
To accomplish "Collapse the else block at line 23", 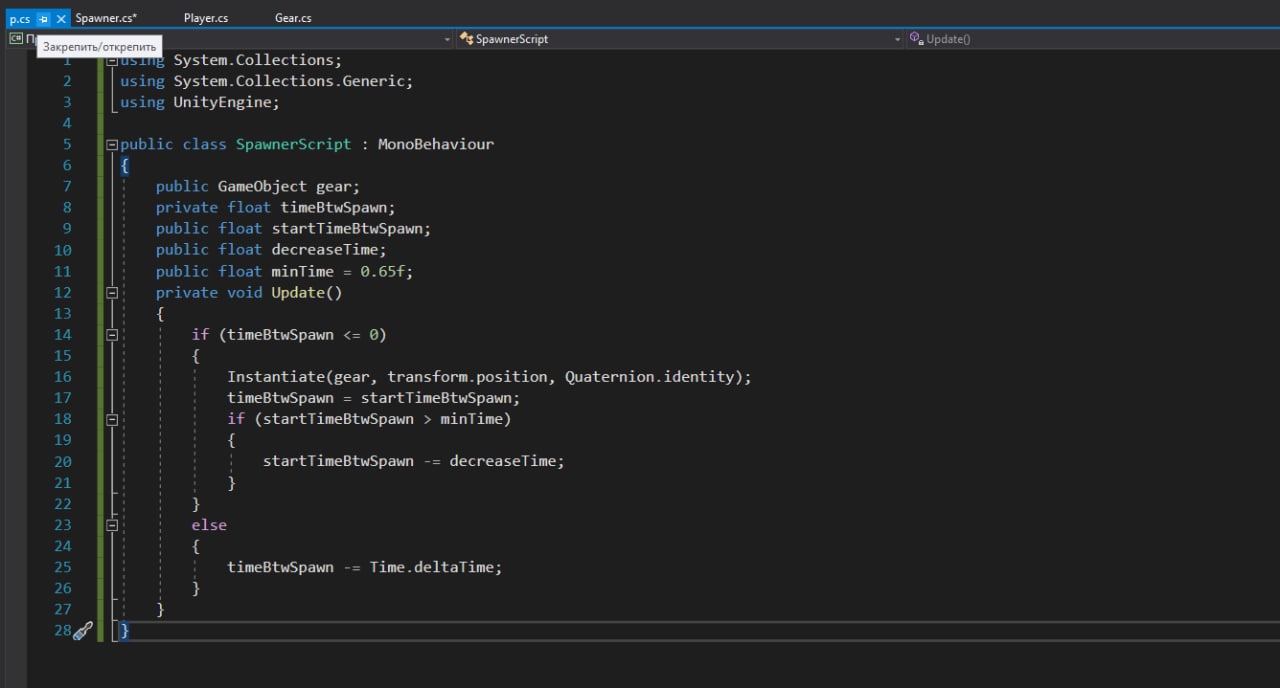I will point(112,525).
